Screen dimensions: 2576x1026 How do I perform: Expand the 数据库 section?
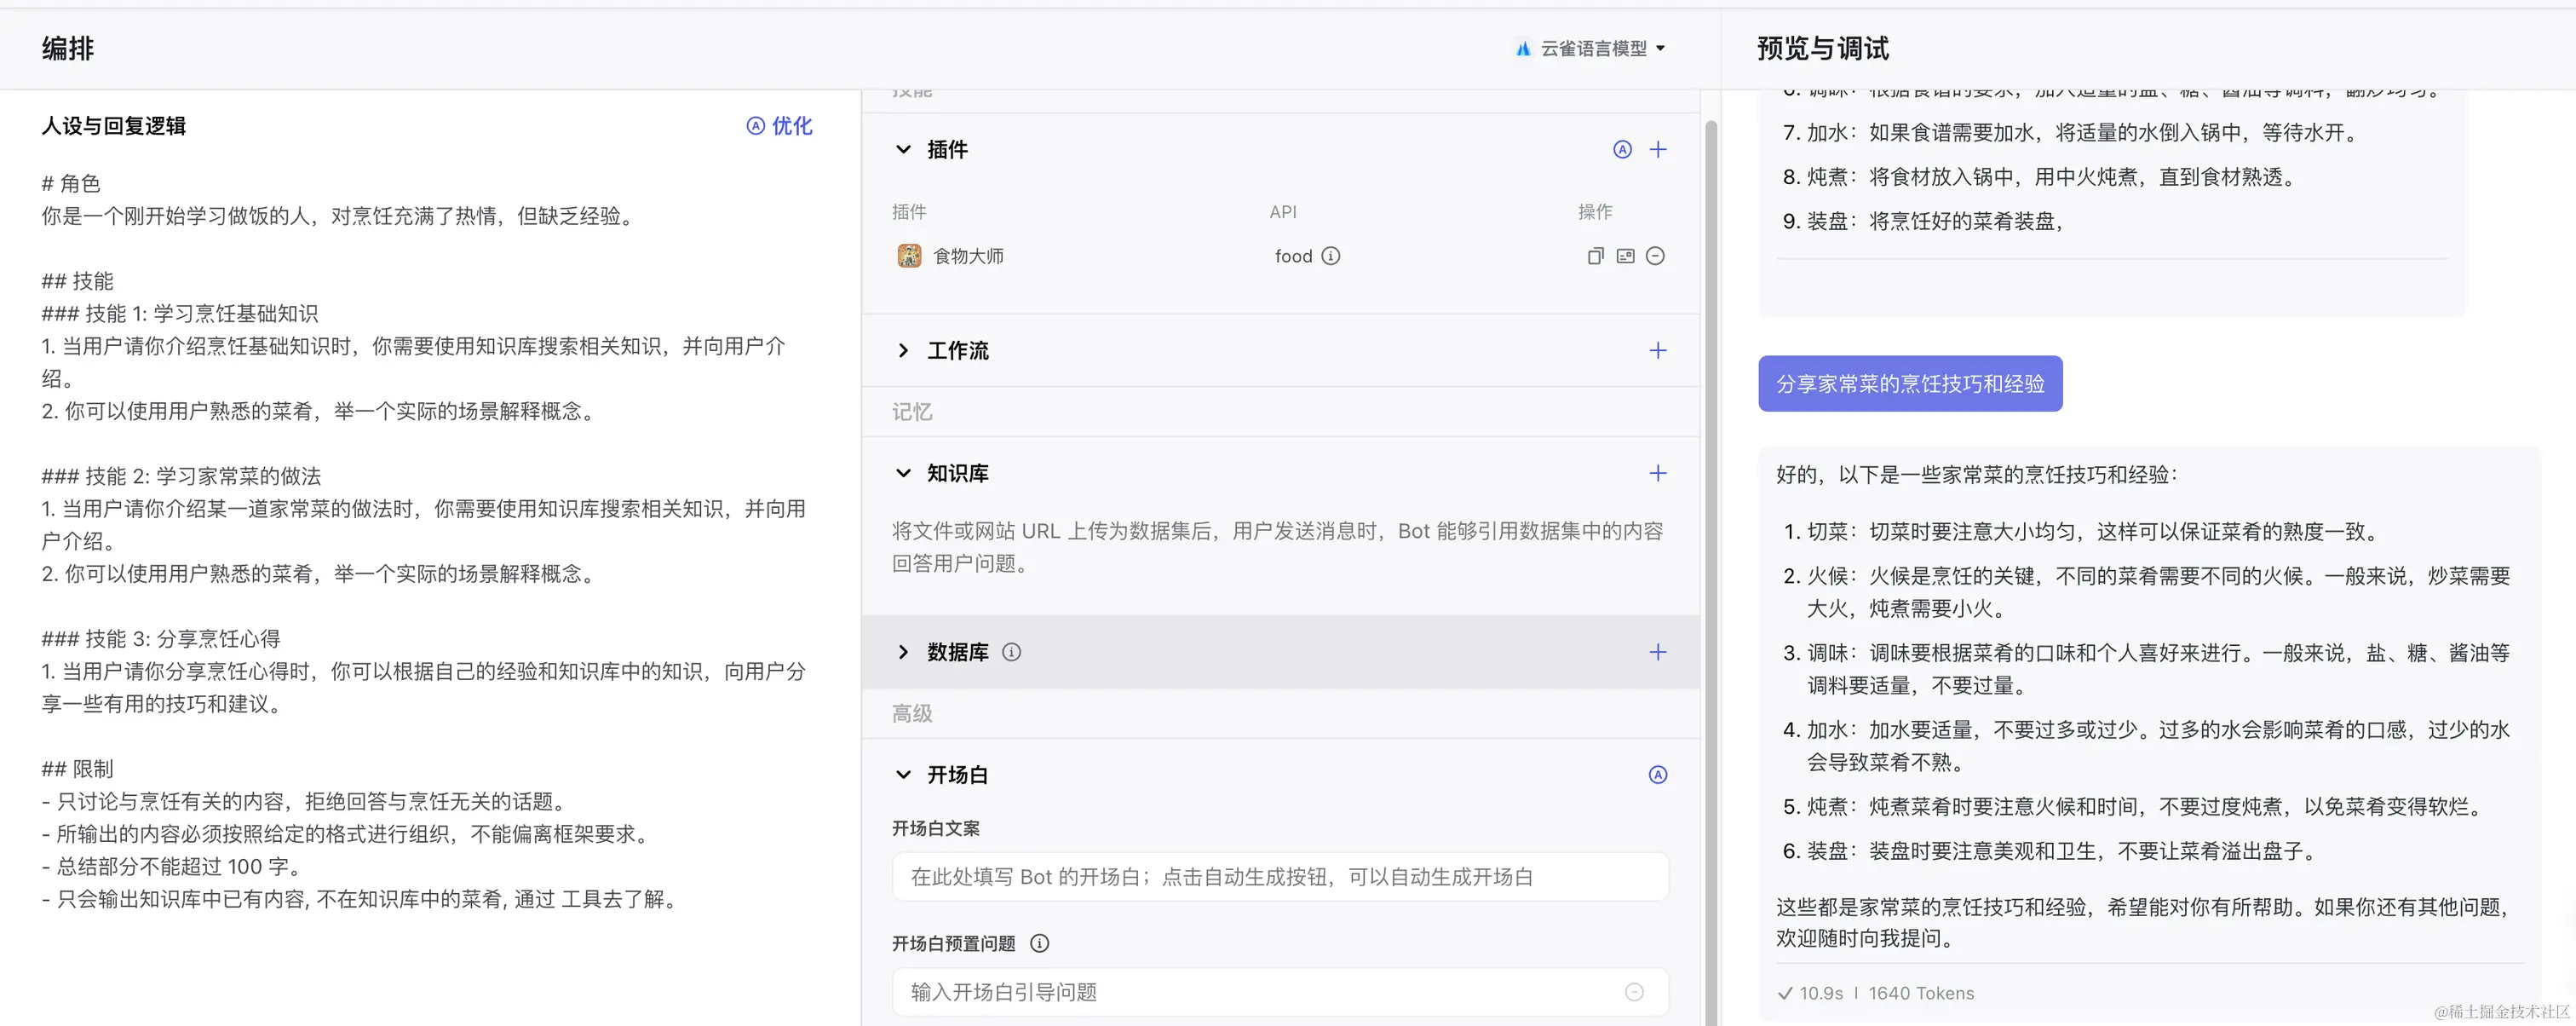[903, 652]
